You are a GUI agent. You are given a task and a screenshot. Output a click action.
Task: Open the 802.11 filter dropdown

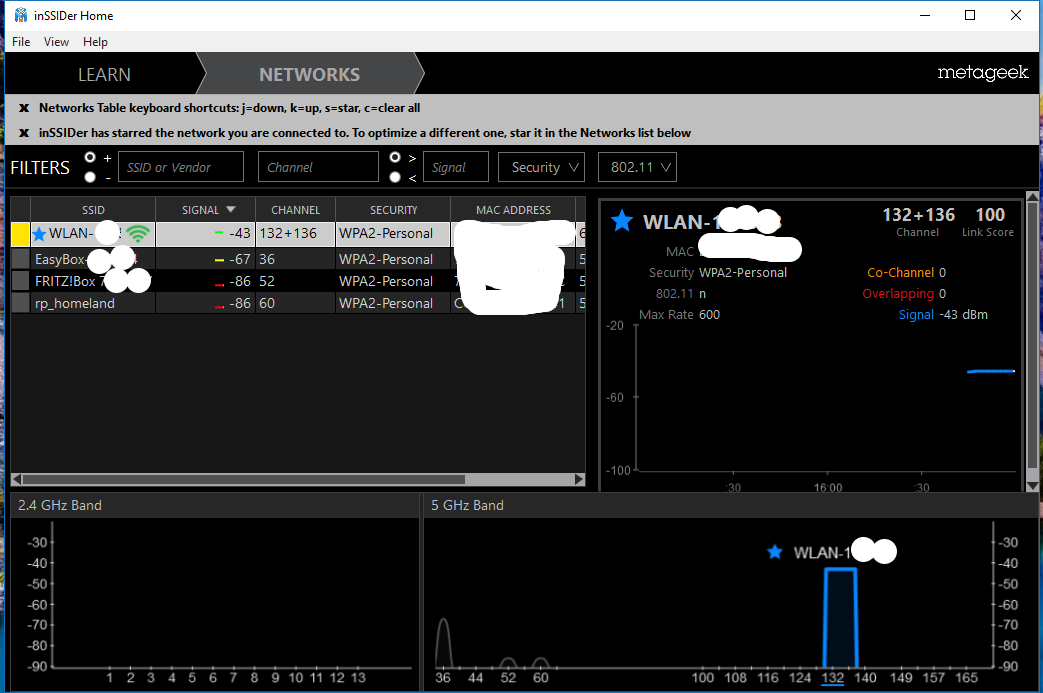click(637, 167)
